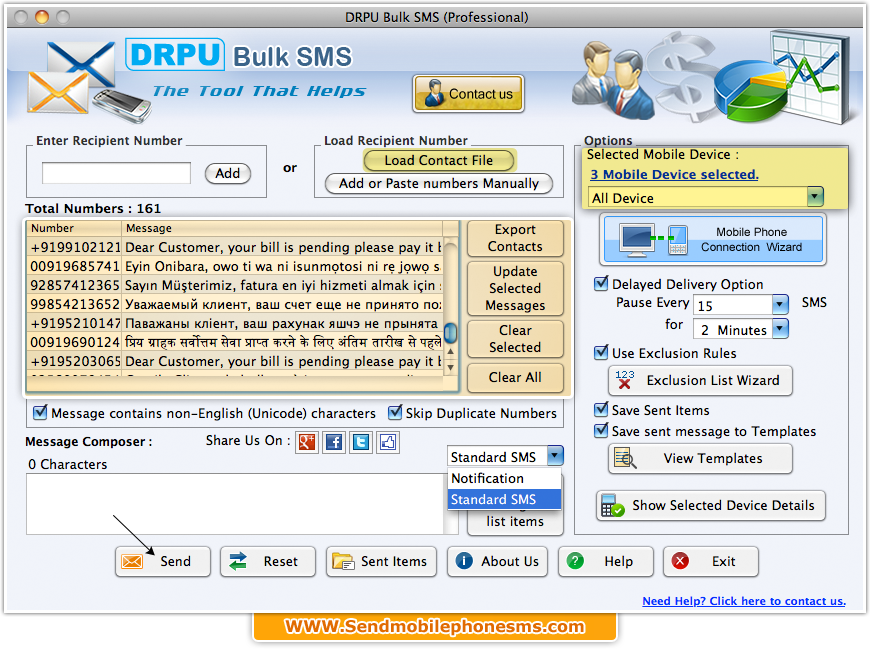Click the contact list scrollbar thumb

[451, 333]
